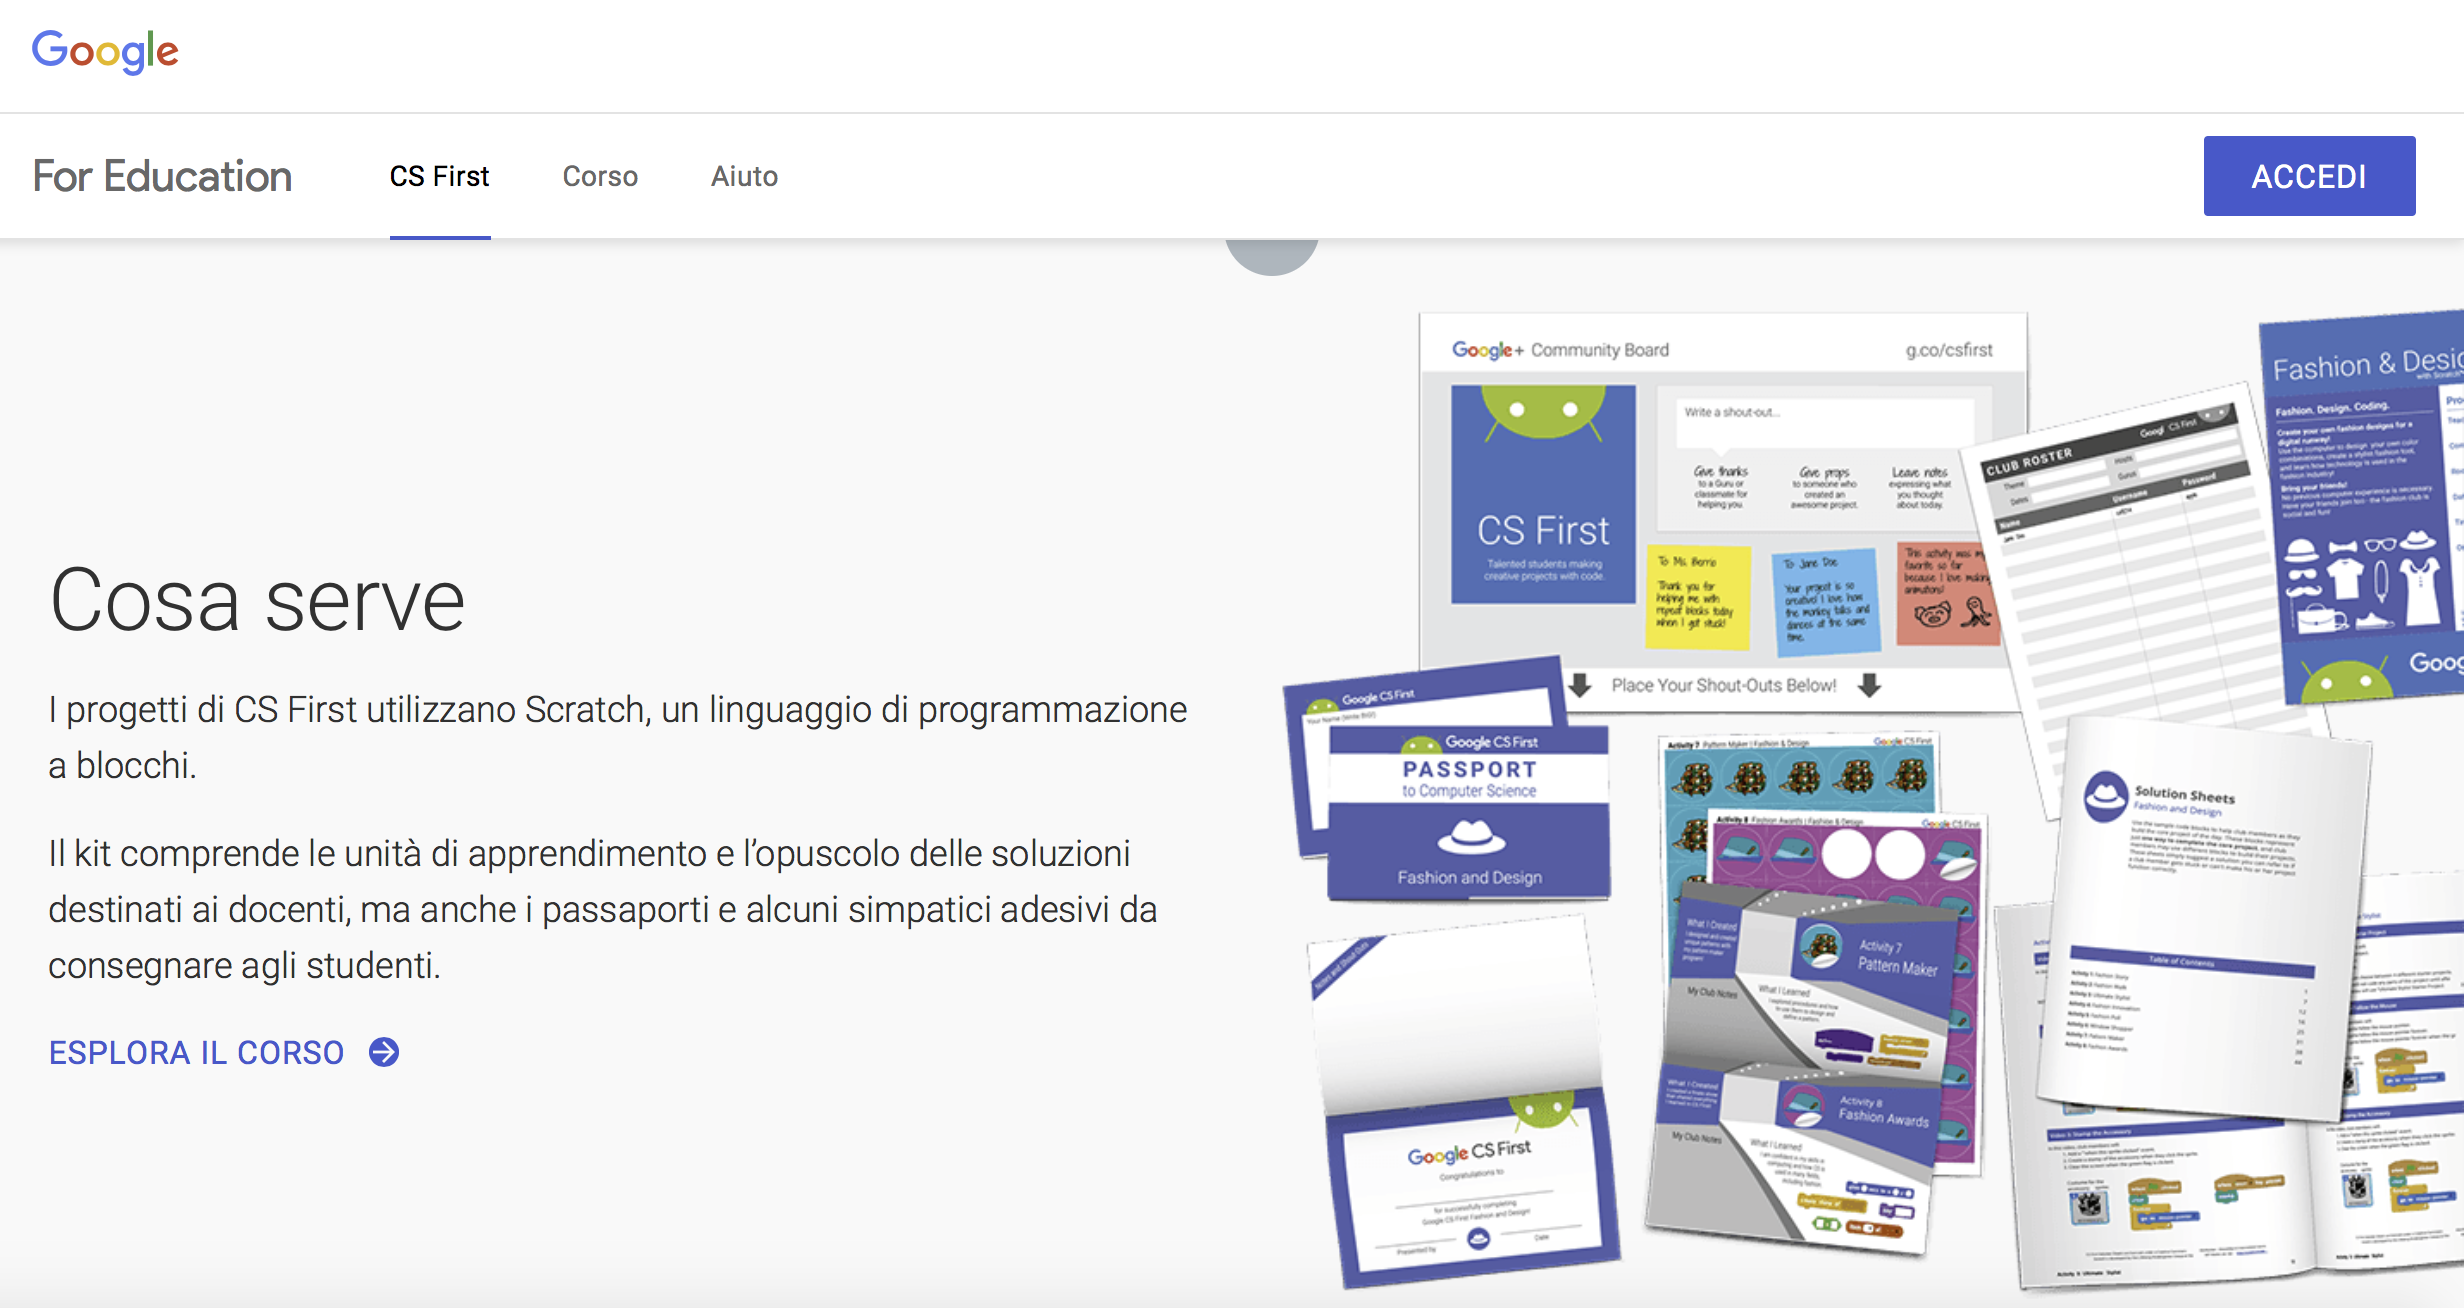Image resolution: width=2464 pixels, height=1308 pixels.
Task: Open the Aiuto menu item
Action: click(x=744, y=176)
